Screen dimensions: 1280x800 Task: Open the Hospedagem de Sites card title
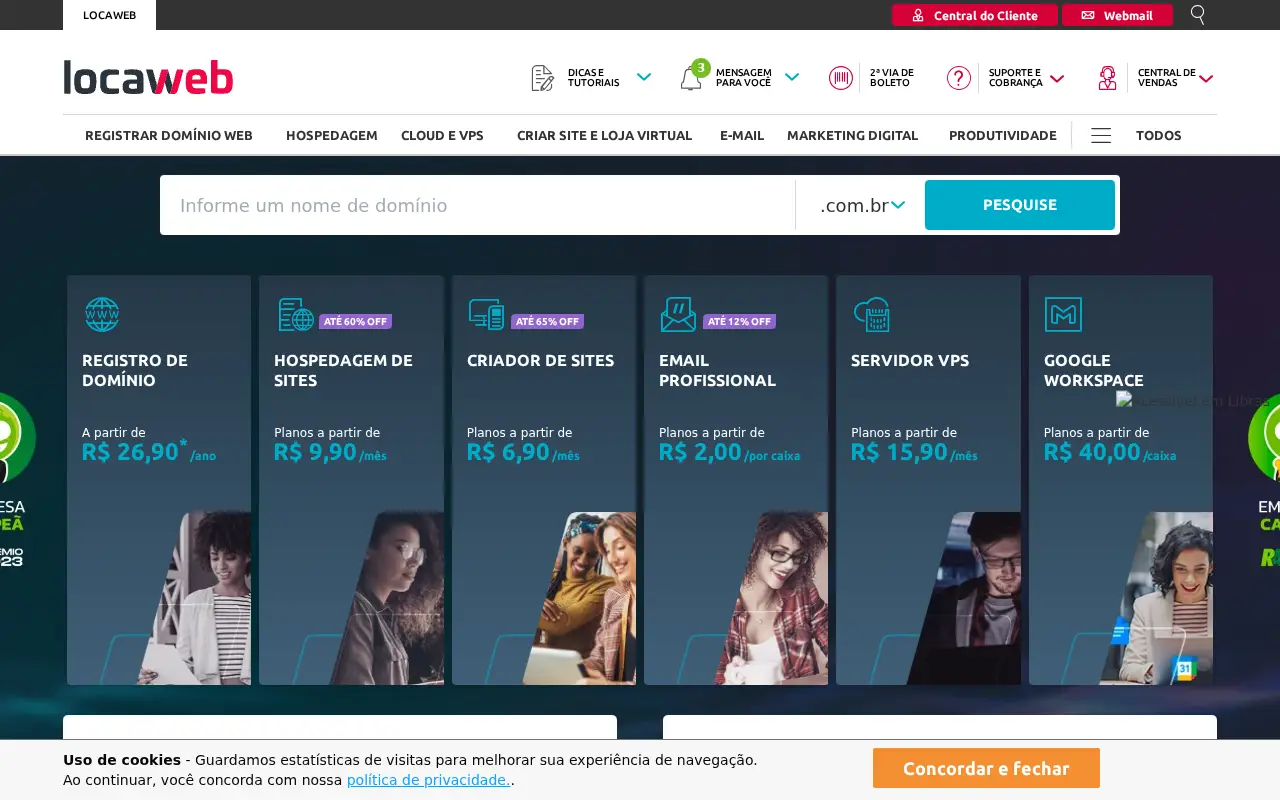pos(343,370)
